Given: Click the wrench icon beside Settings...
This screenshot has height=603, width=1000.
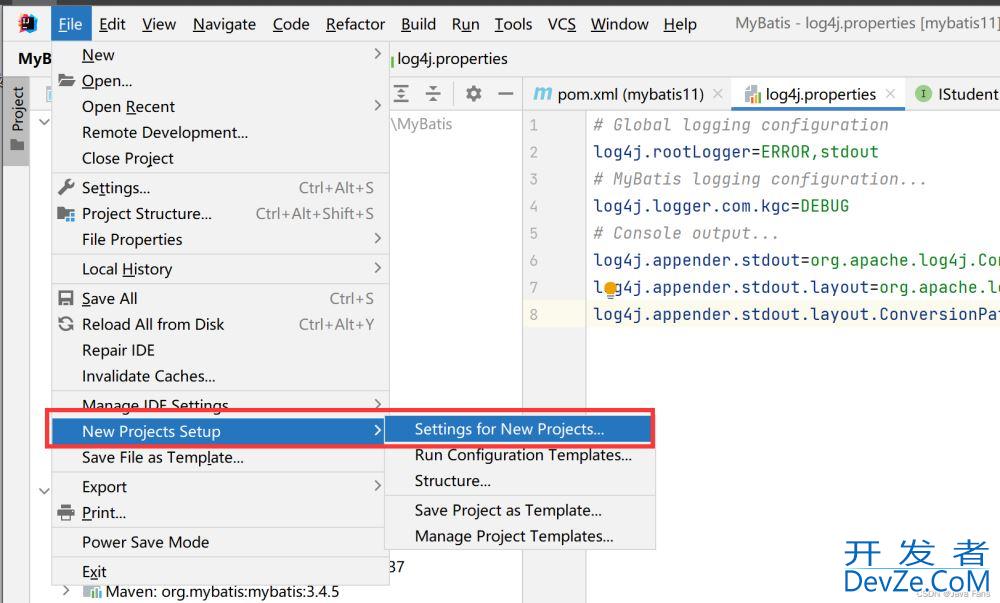Looking at the screenshot, I should (x=66, y=187).
